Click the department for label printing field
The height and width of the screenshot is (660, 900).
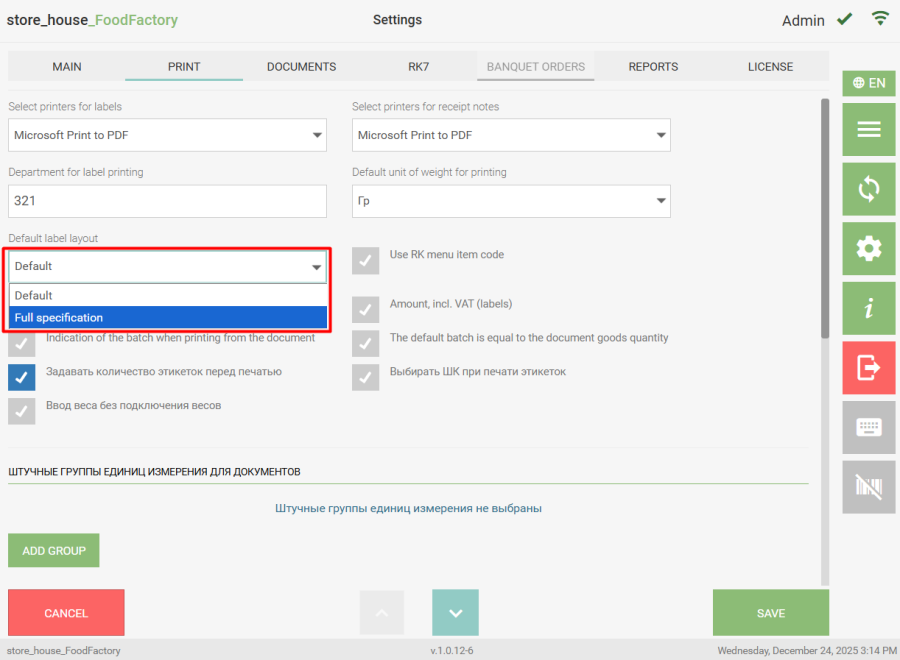pos(167,201)
